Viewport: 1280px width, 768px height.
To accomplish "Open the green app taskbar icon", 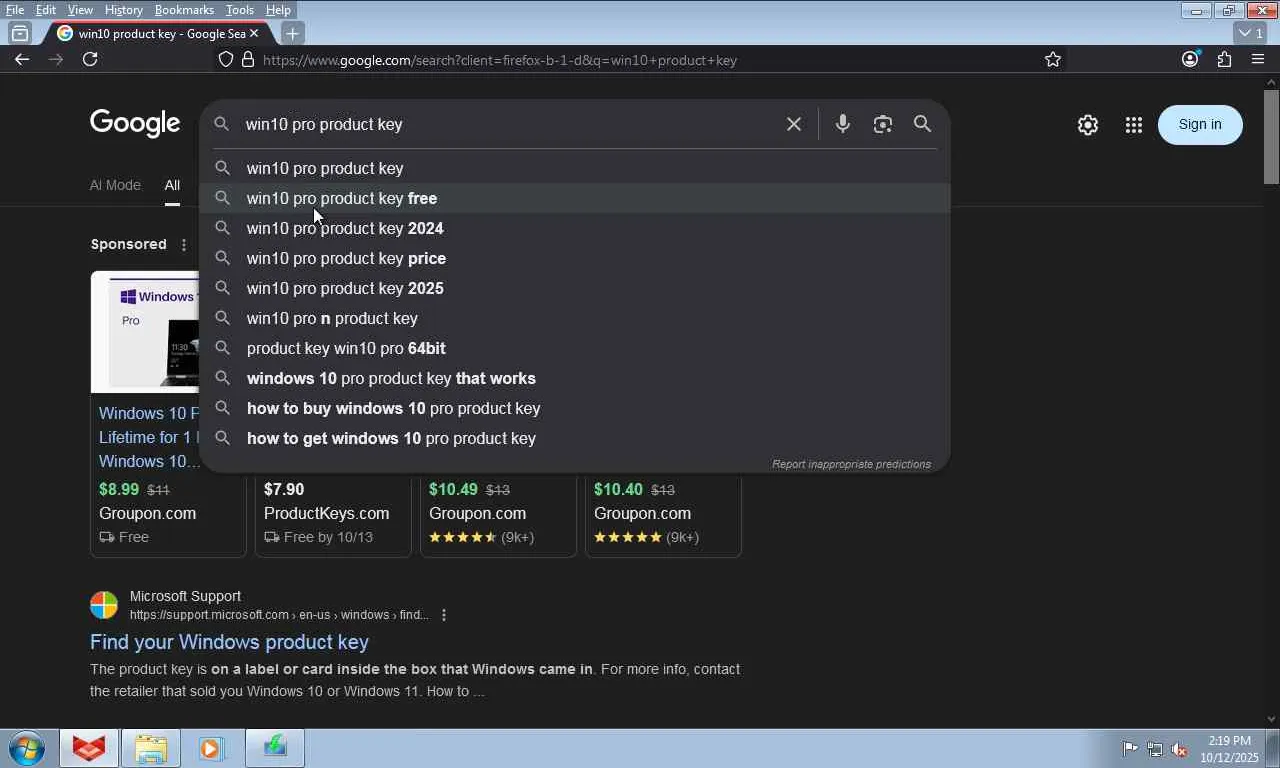I will click(x=274, y=748).
